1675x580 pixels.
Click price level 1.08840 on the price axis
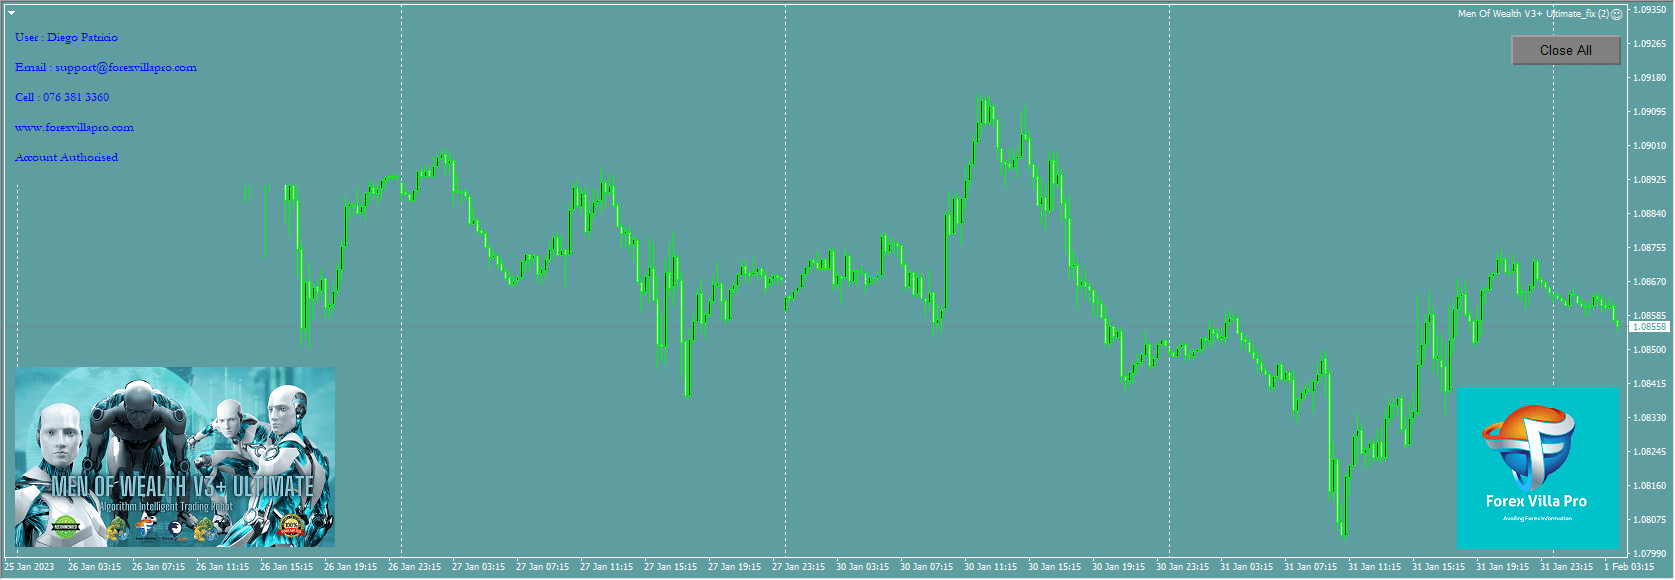tap(1649, 214)
